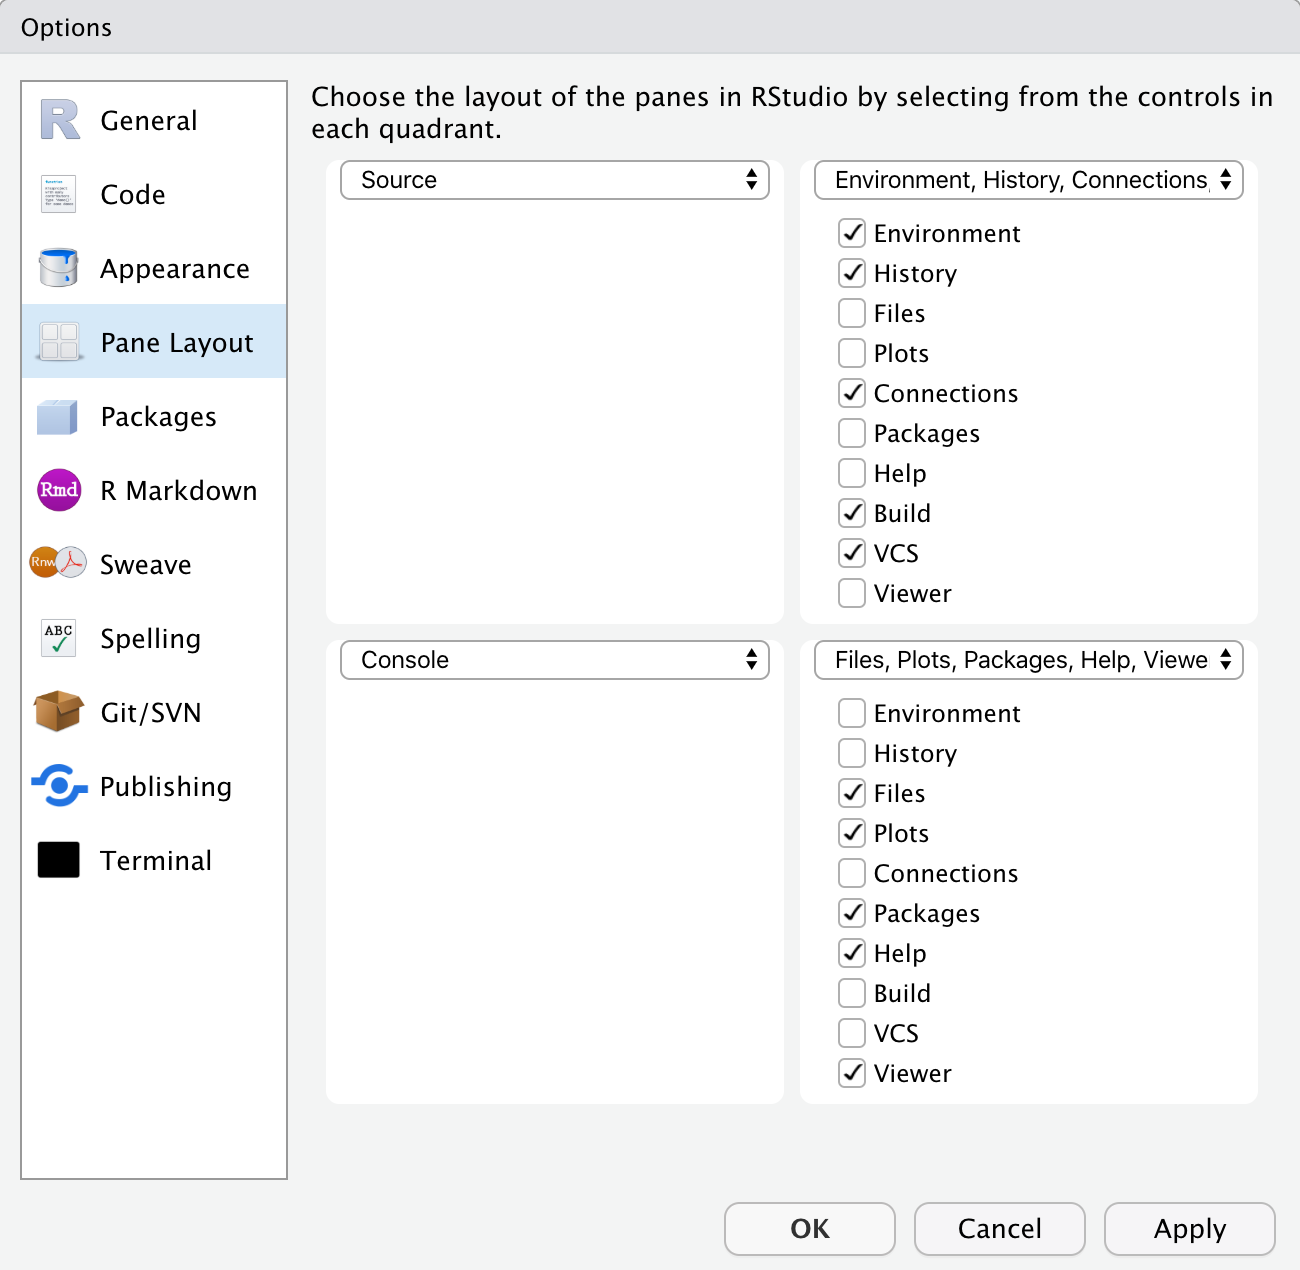Open the Source quadrant dropdown
The height and width of the screenshot is (1270, 1300).
pyautogui.click(x=554, y=180)
